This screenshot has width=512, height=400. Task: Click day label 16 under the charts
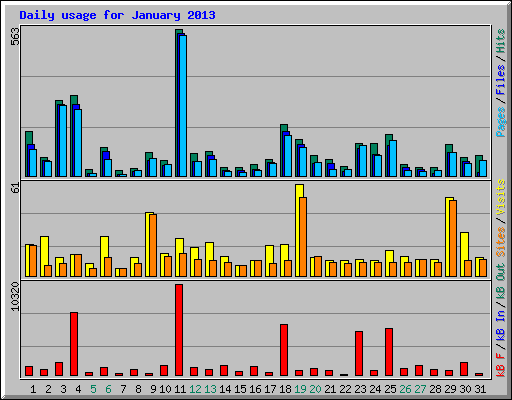pos(255,389)
